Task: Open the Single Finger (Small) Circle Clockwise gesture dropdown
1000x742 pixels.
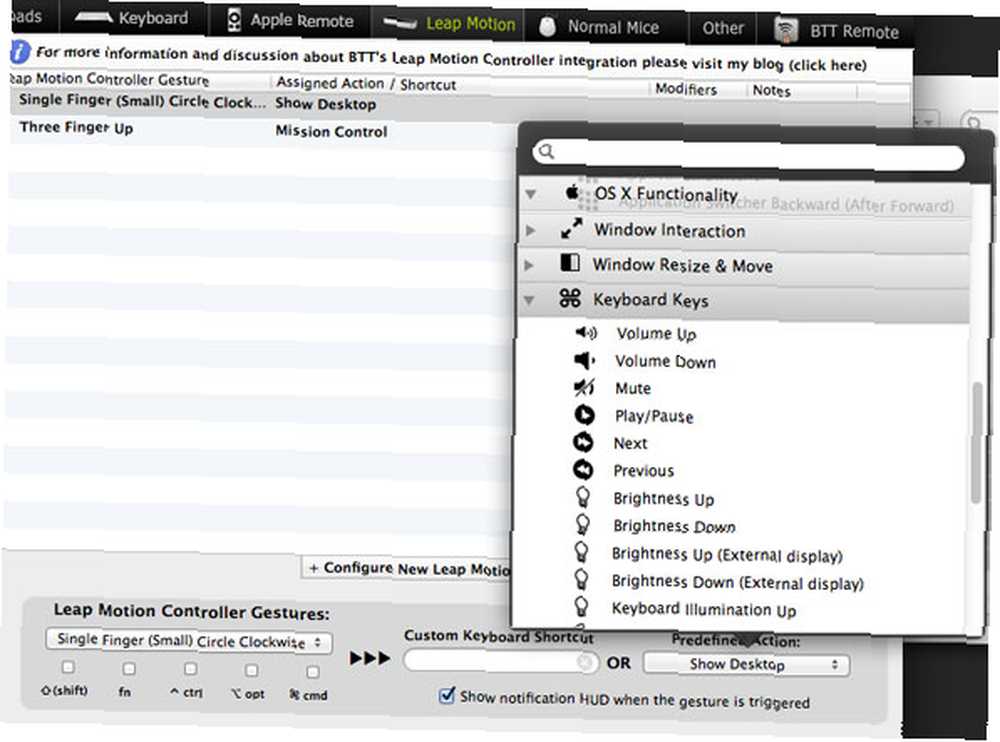Action: [x=189, y=641]
